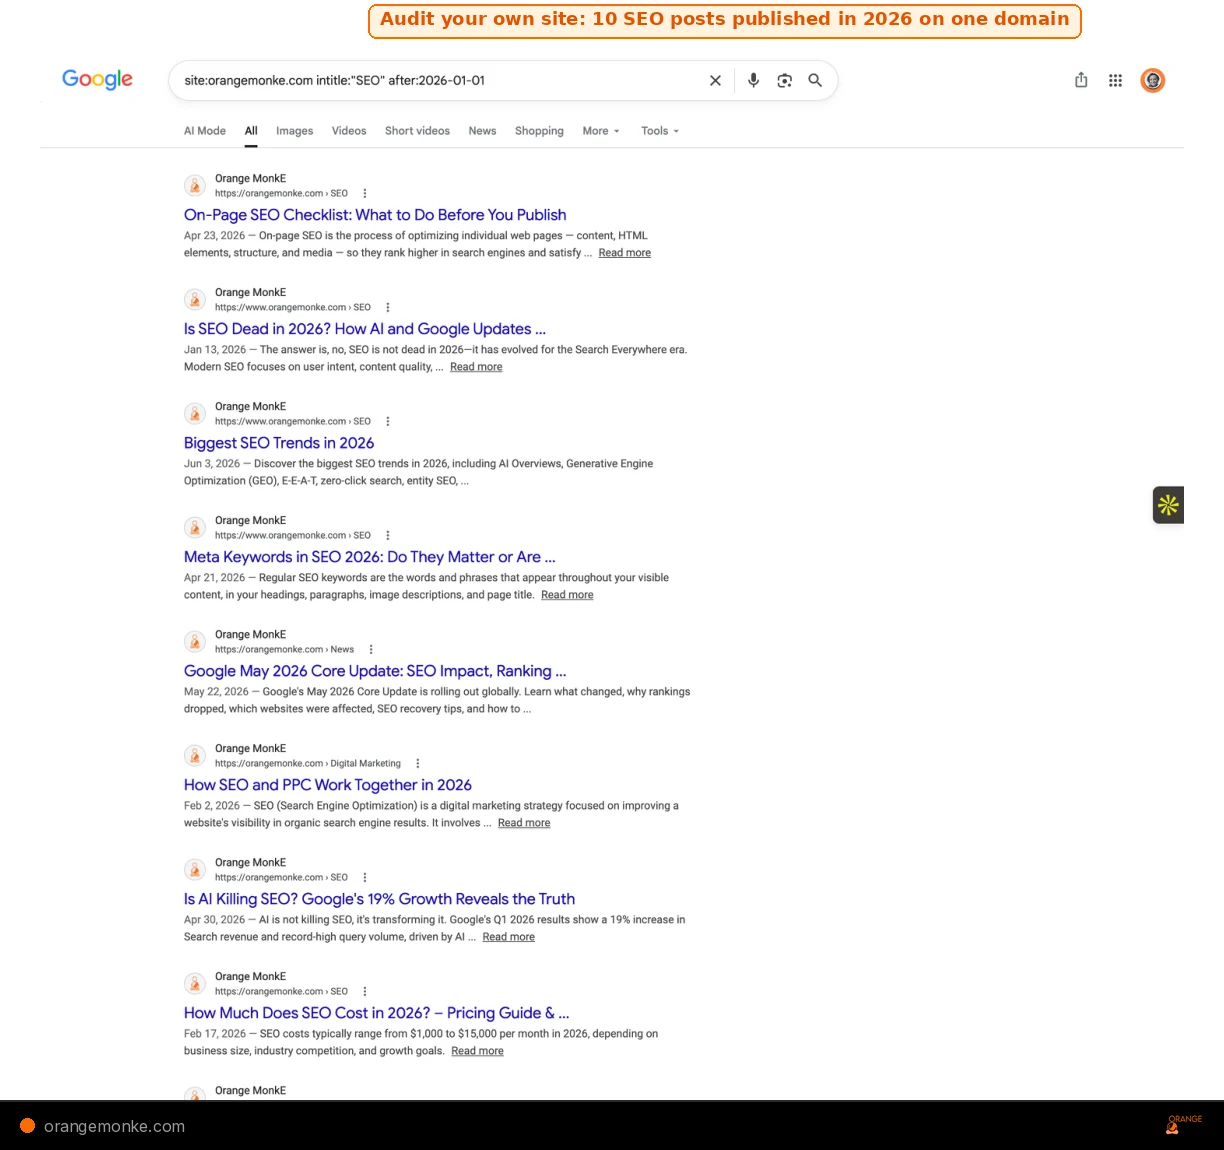Open the Google account profile avatar
The width and height of the screenshot is (1224, 1150).
1153,80
